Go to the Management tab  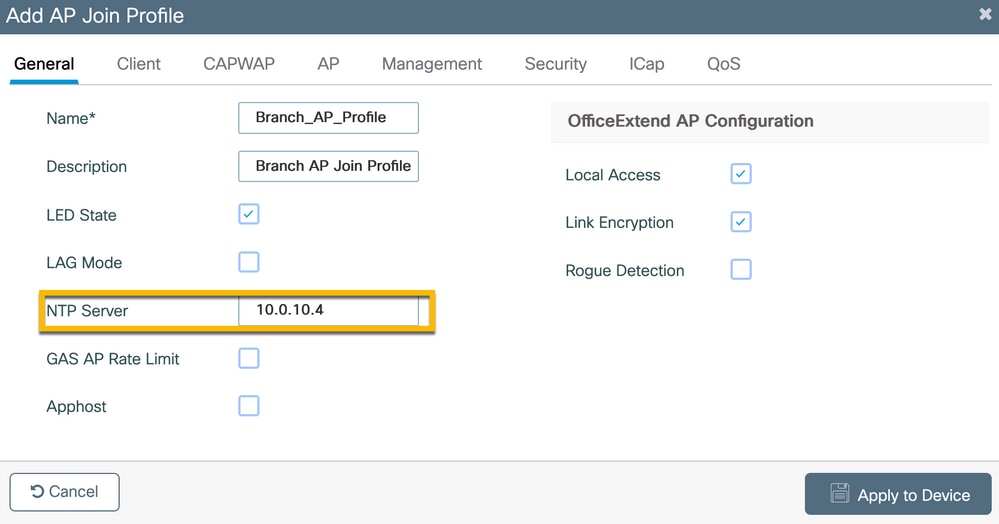[432, 64]
